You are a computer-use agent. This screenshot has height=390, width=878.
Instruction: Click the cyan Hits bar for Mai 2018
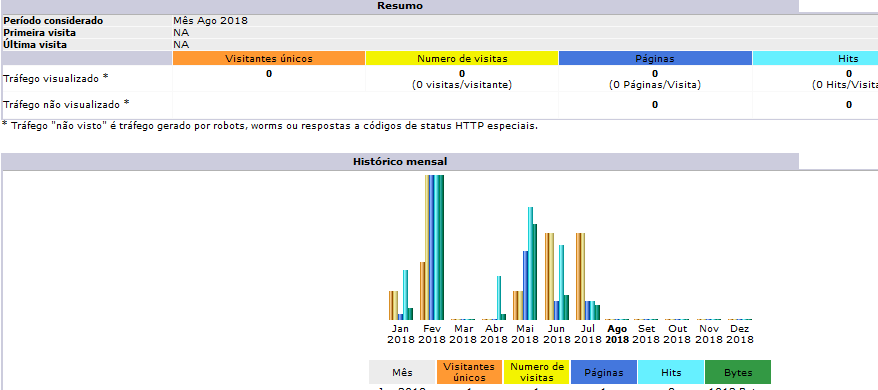pos(530,263)
